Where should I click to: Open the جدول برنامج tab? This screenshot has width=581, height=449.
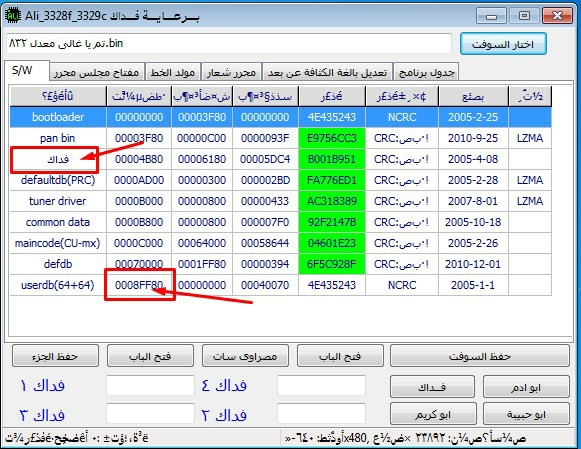tap(426, 72)
